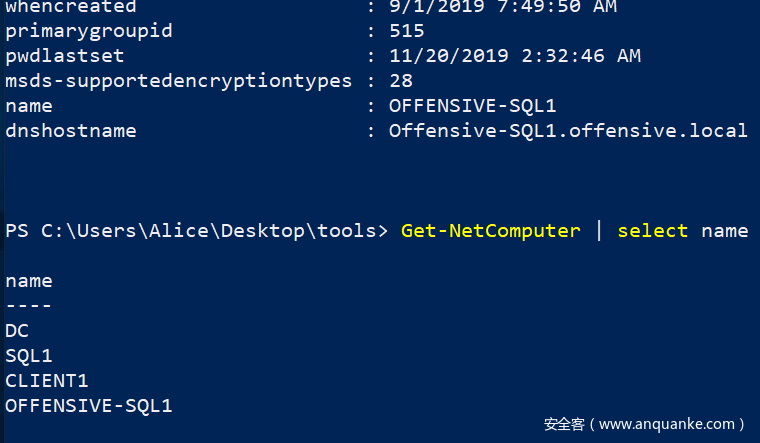This screenshot has height=443, width=760.
Task: Click the Get-NetComputer command text
Action: [x=490, y=231]
